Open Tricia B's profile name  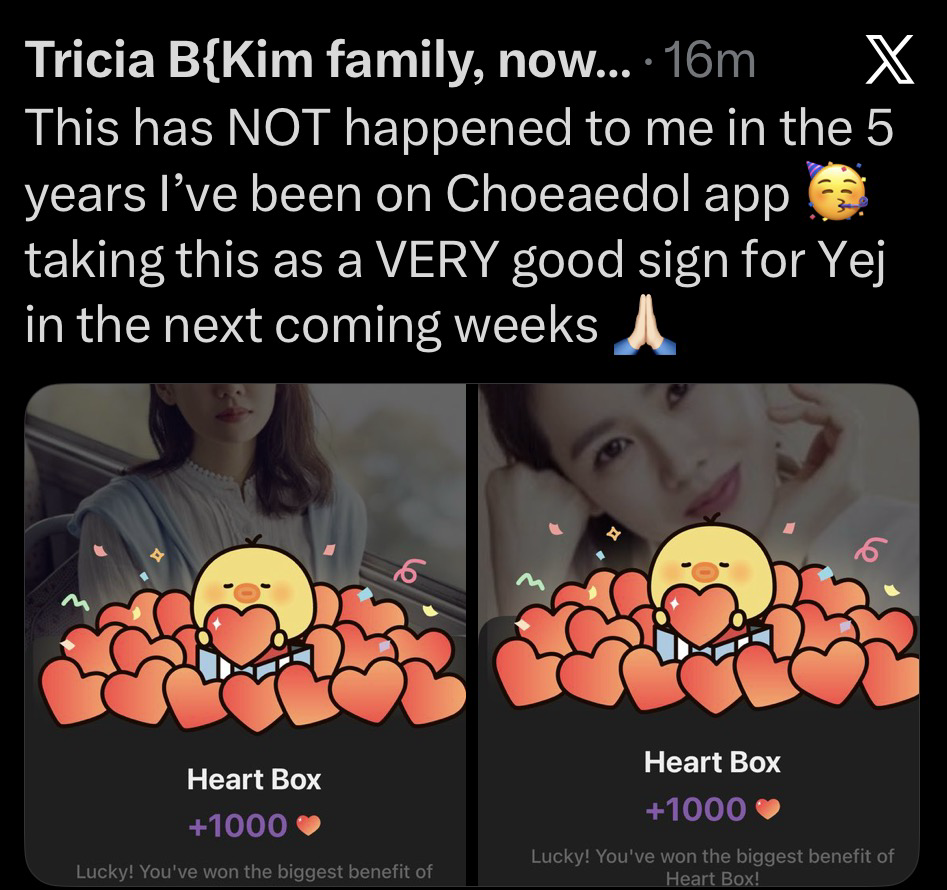click(x=328, y=60)
